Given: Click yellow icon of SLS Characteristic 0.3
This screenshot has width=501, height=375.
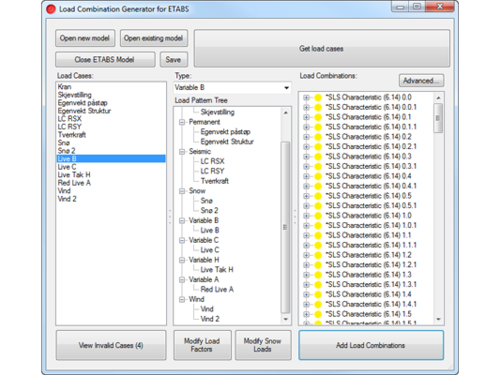Looking at the screenshot, I should [x=318, y=157].
